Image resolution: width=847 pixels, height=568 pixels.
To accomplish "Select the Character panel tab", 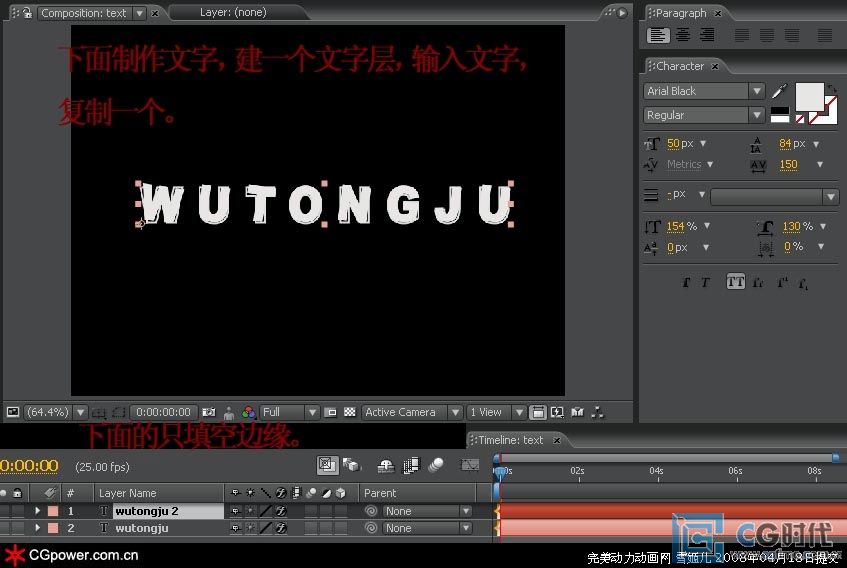I will [680, 66].
